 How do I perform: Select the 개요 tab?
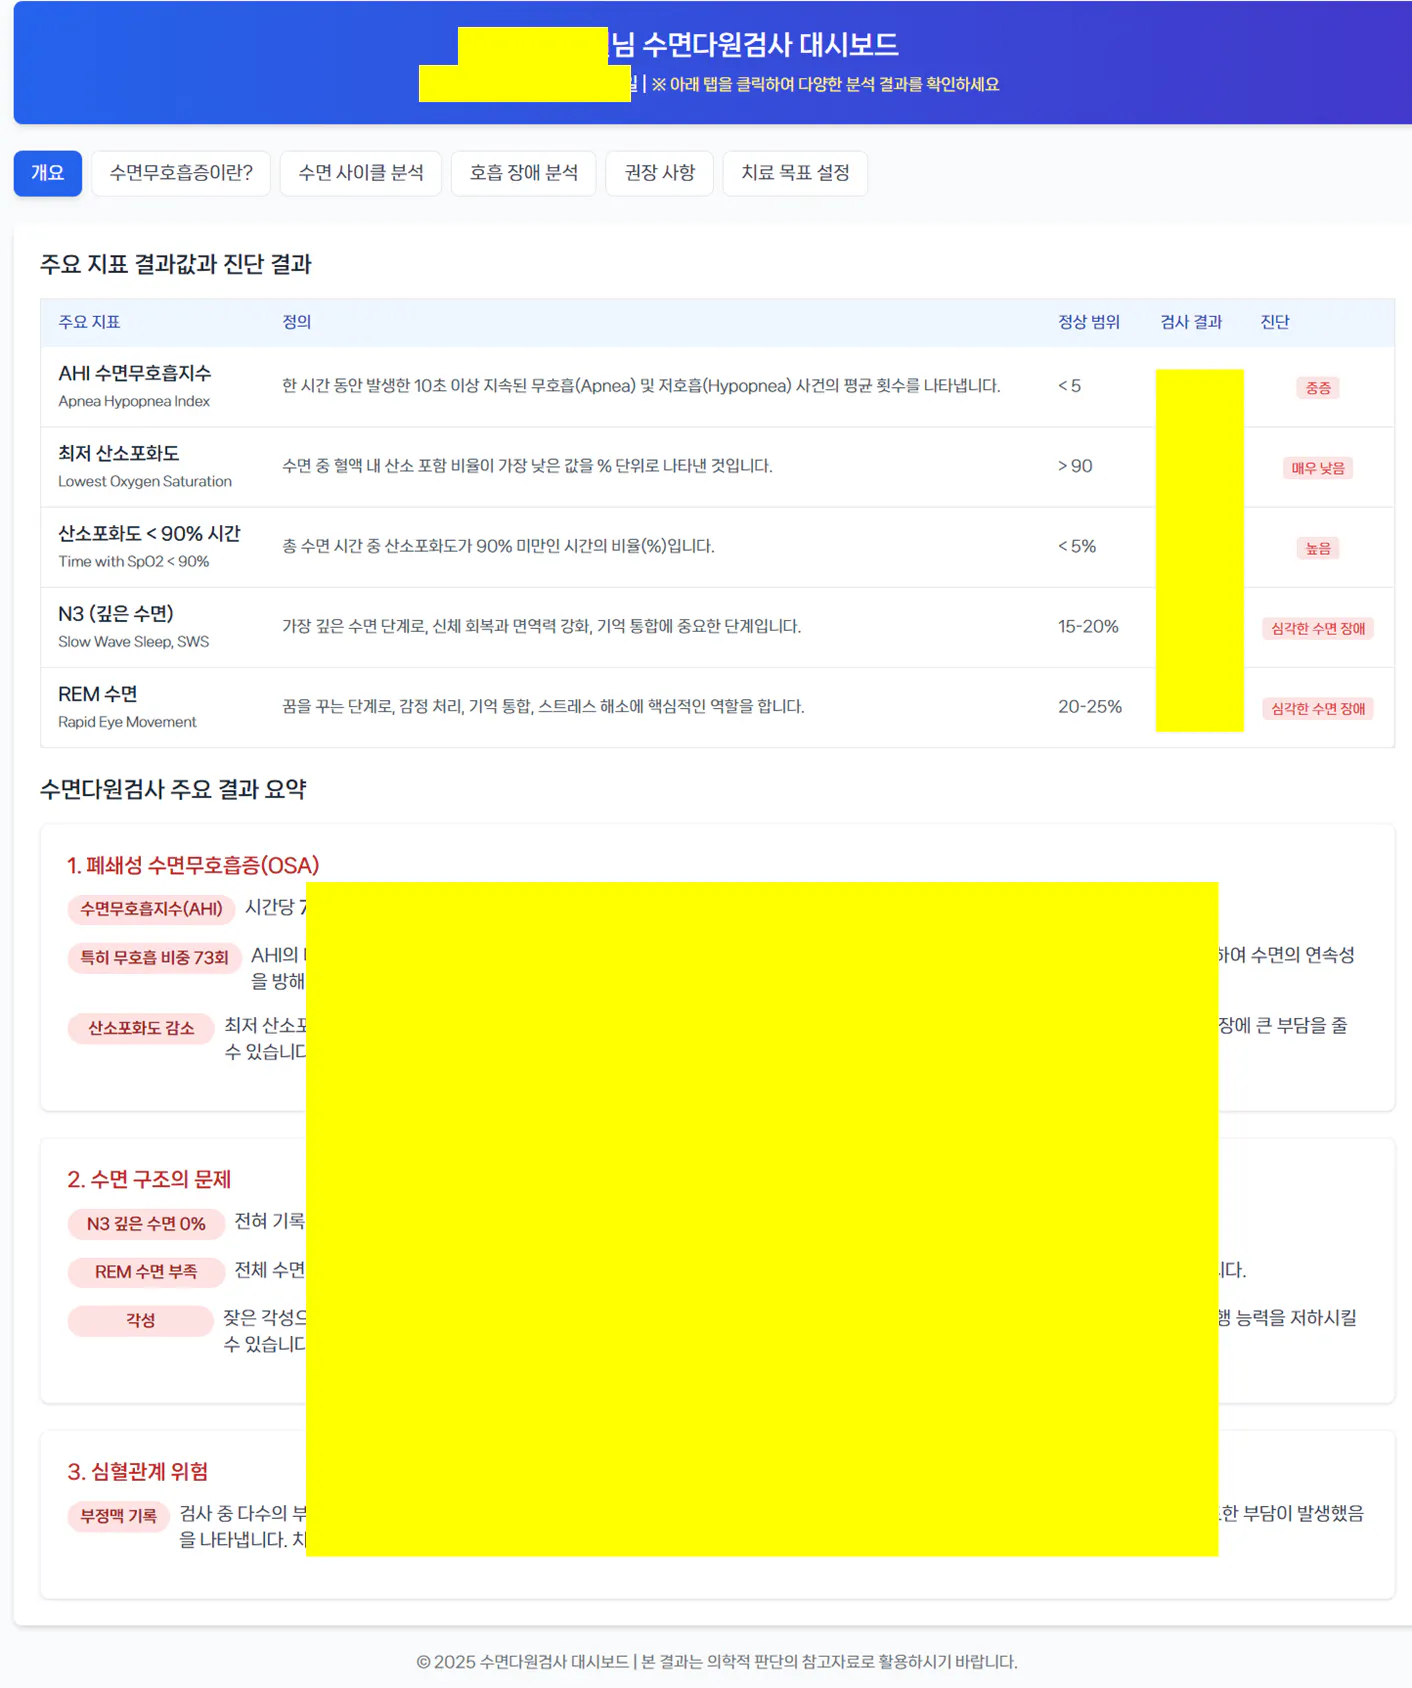click(x=47, y=173)
